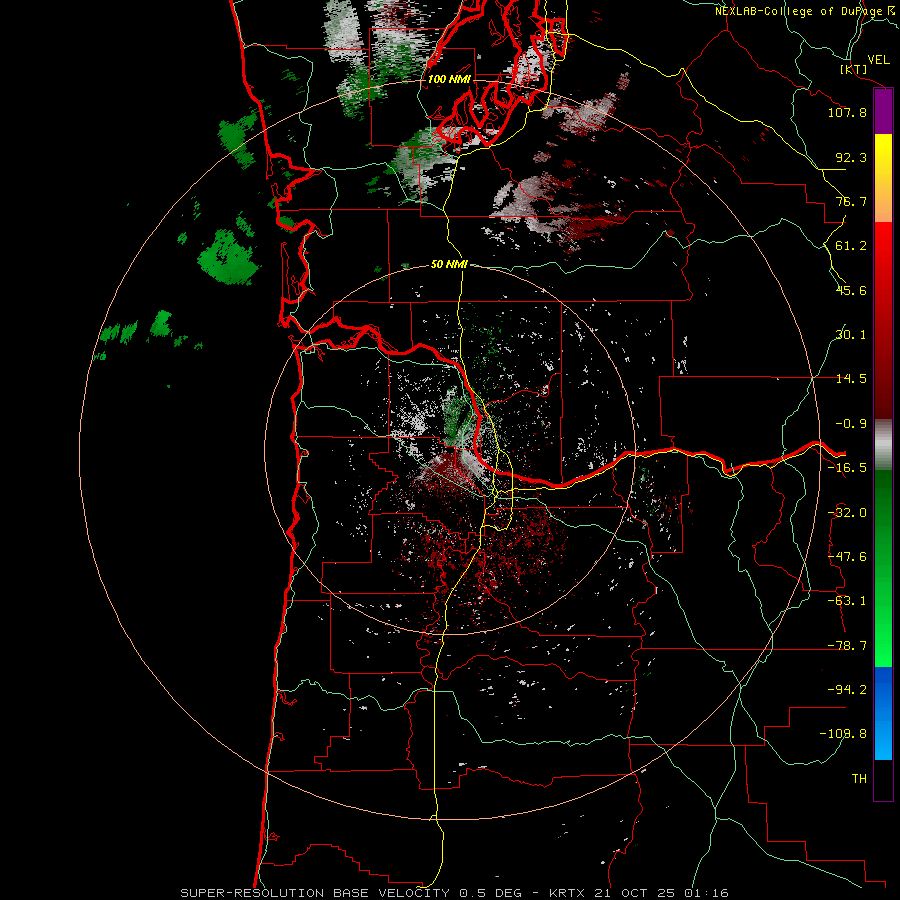This screenshot has width=900, height=900.
Task: Click the -47.6 legend value
Action: click(847, 557)
